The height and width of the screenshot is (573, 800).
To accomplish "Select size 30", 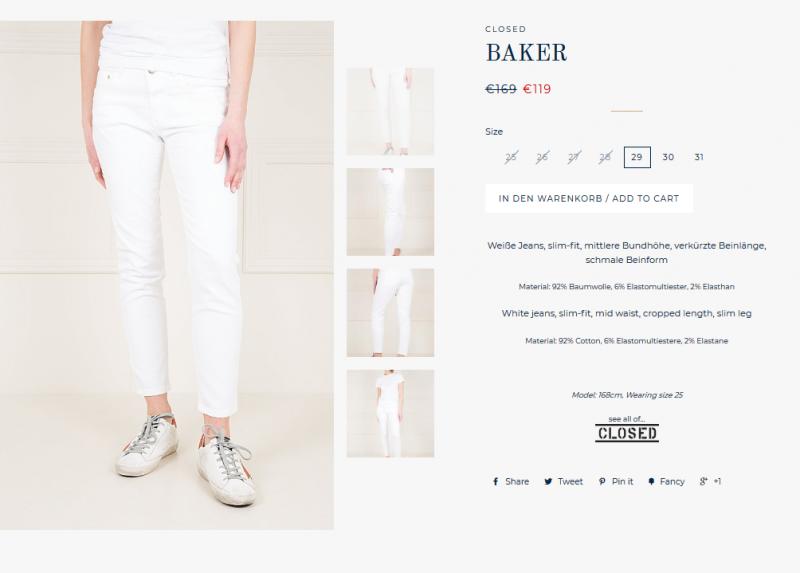I will [x=668, y=157].
